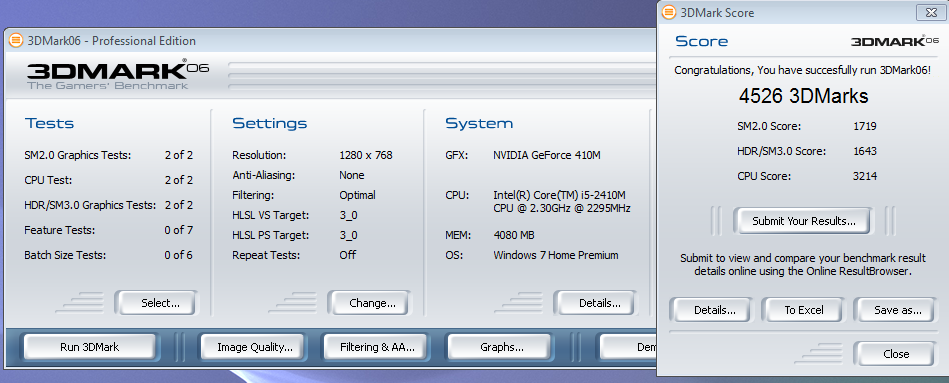
Task: Click the 'System' section heading
Action: [x=479, y=124]
